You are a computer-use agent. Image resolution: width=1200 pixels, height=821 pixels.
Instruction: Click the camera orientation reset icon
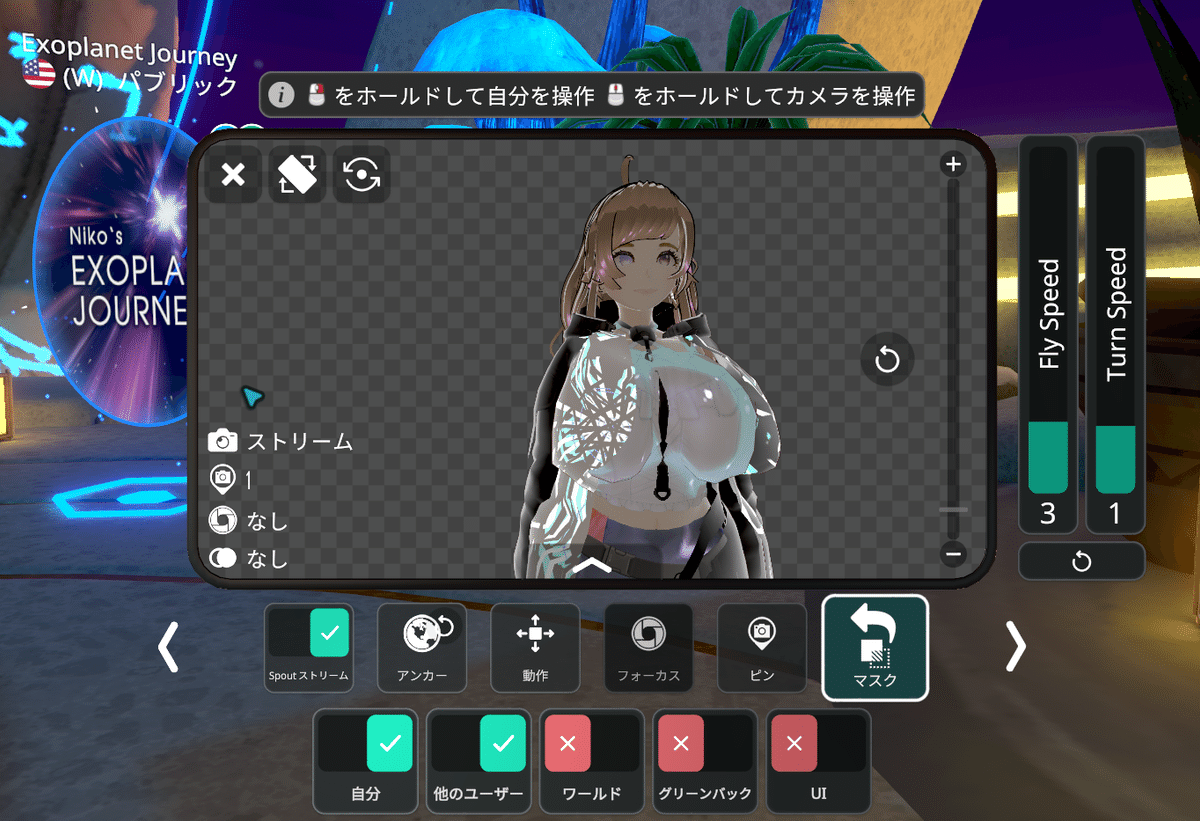(x=361, y=175)
